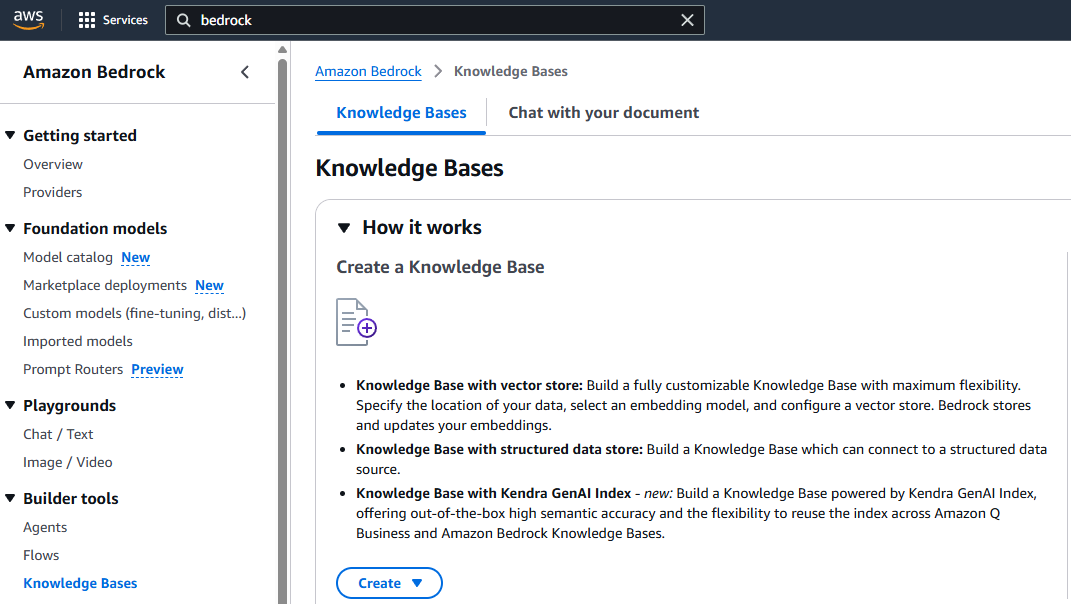Collapse the Amazon Bedrock side navigation
Image resolution: width=1071 pixels, height=604 pixels.
tap(245, 72)
